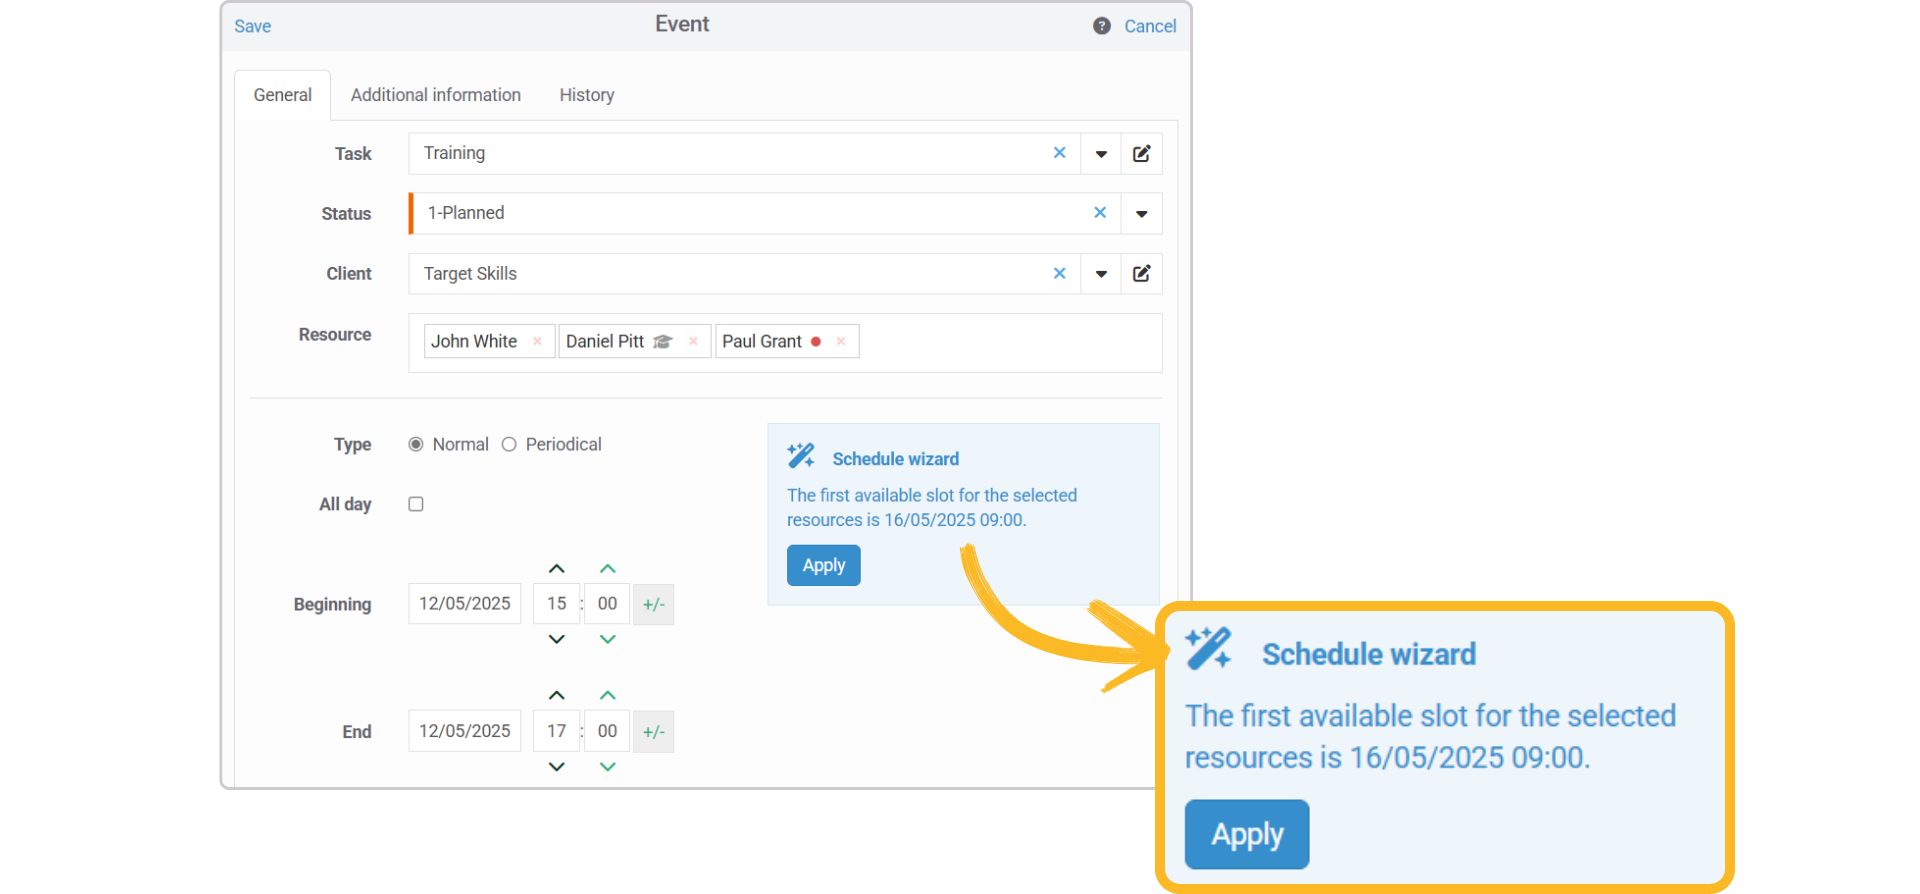This screenshot has height=894, width=1920.
Task: Click the help question mark icon
Action: coord(1101,26)
